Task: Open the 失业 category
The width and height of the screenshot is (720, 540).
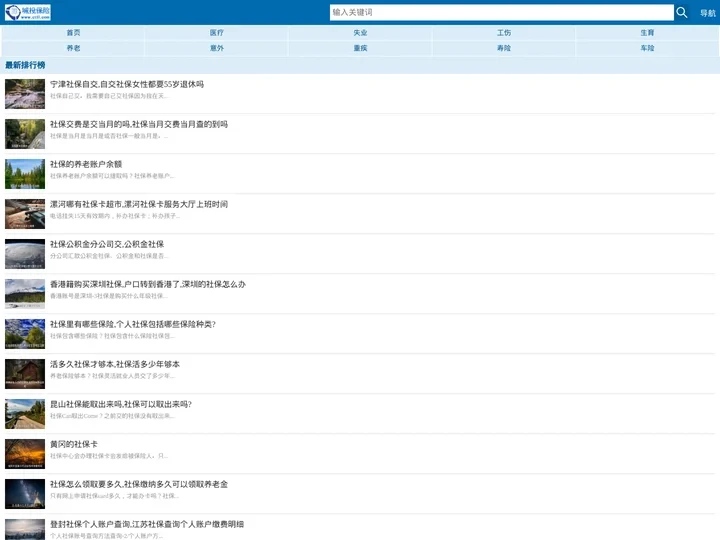Action: tap(360, 33)
